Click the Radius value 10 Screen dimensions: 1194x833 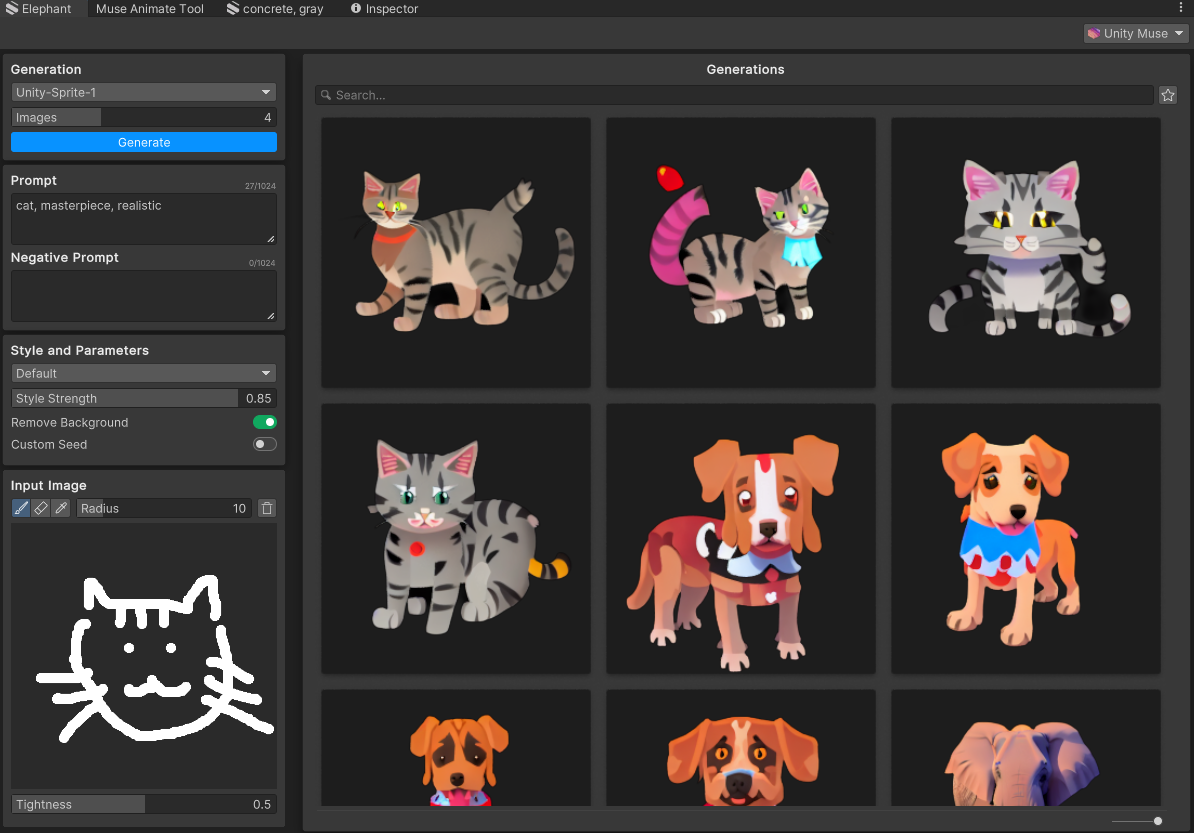click(x=239, y=508)
